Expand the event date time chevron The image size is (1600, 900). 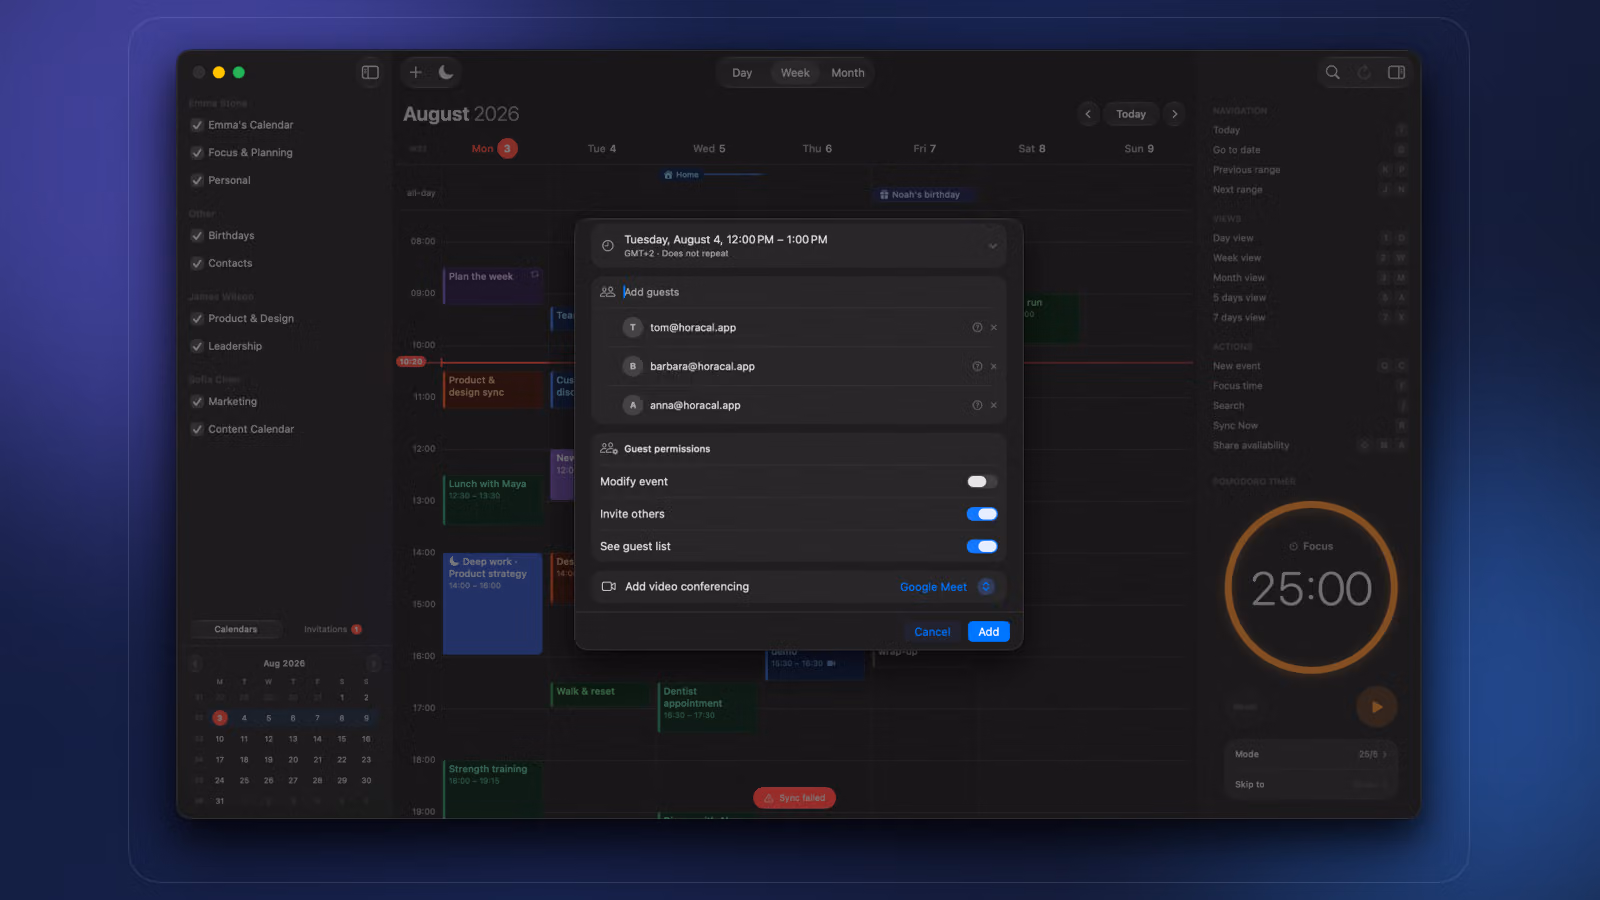(x=993, y=246)
